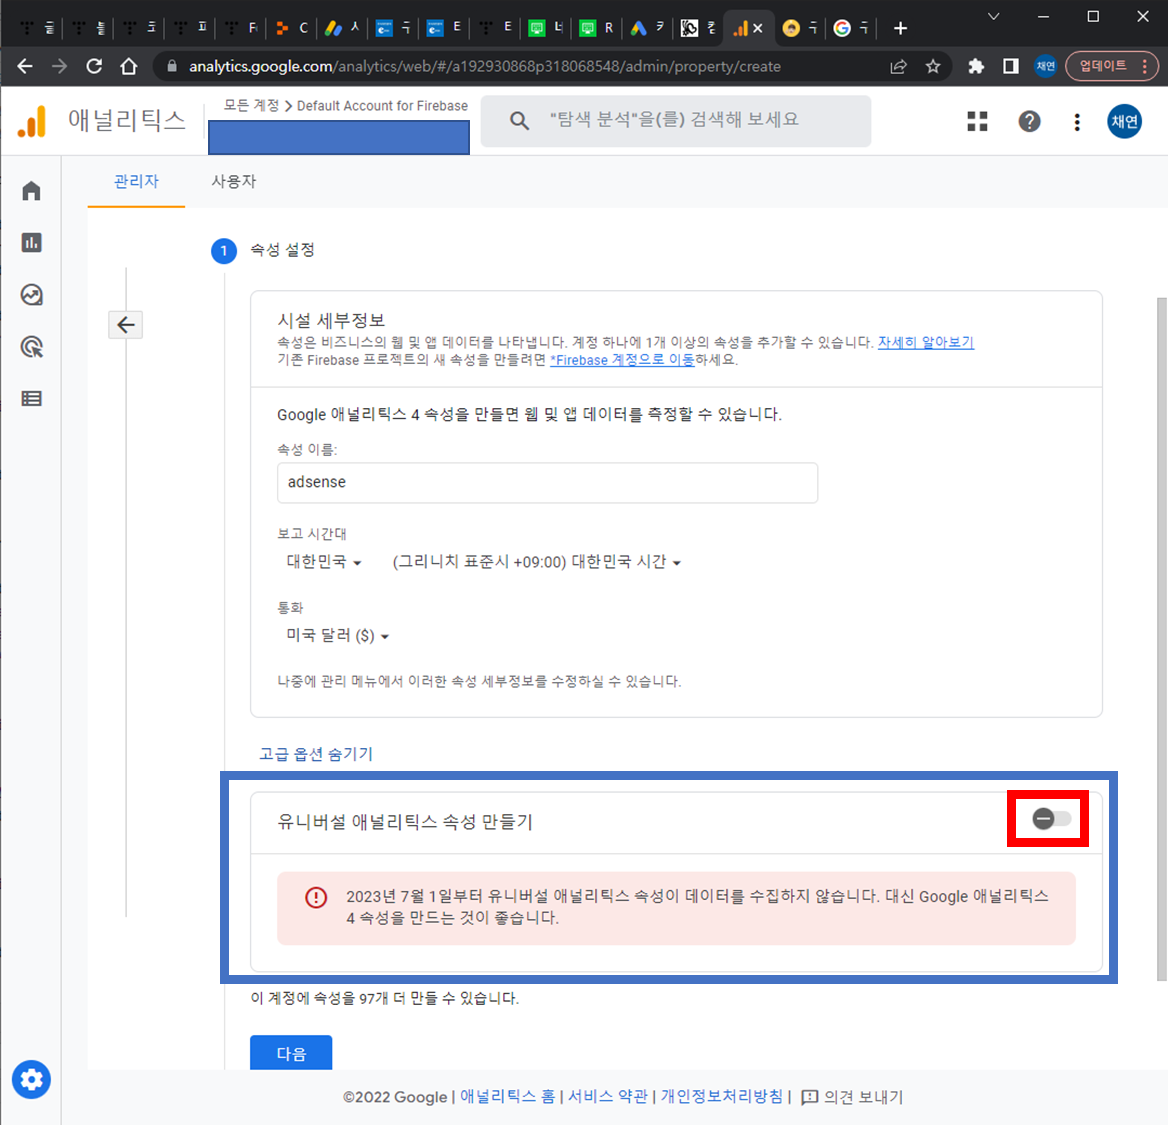Open Admin gear at bottom left
Screen dimensions: 1168x1125
tap(31, 1080)
